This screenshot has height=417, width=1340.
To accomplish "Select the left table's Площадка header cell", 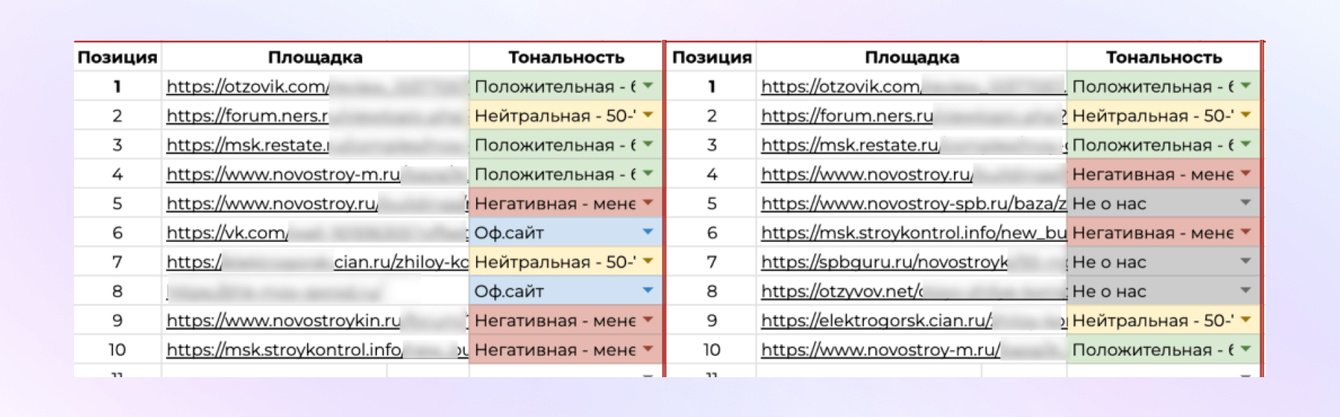I will (x=314, y=57).
